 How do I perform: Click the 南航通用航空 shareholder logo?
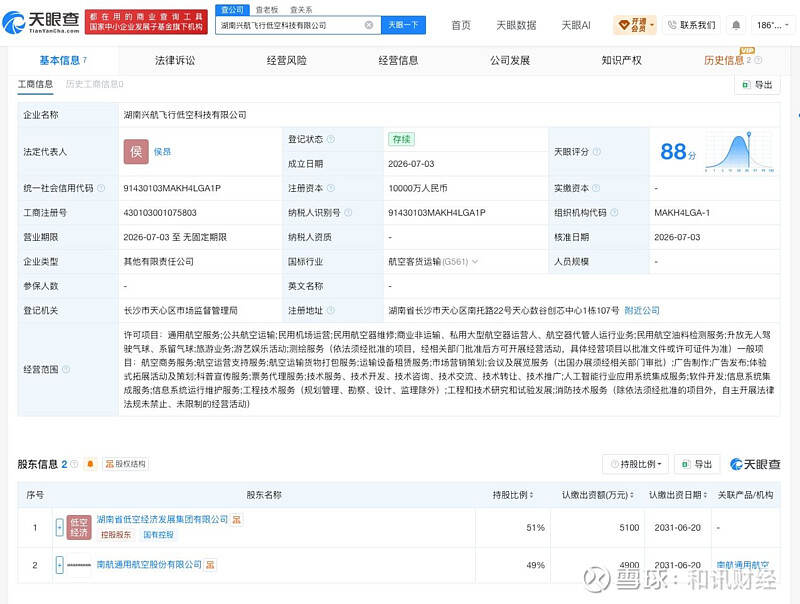click(79, 565)
